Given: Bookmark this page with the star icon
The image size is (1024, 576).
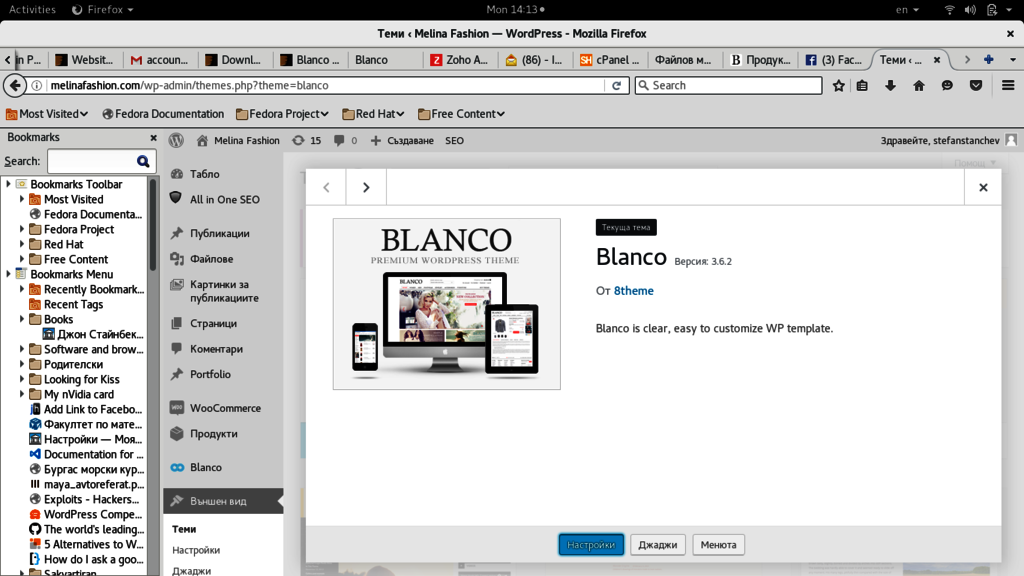Looking at the screenshot, I should 839,86.
